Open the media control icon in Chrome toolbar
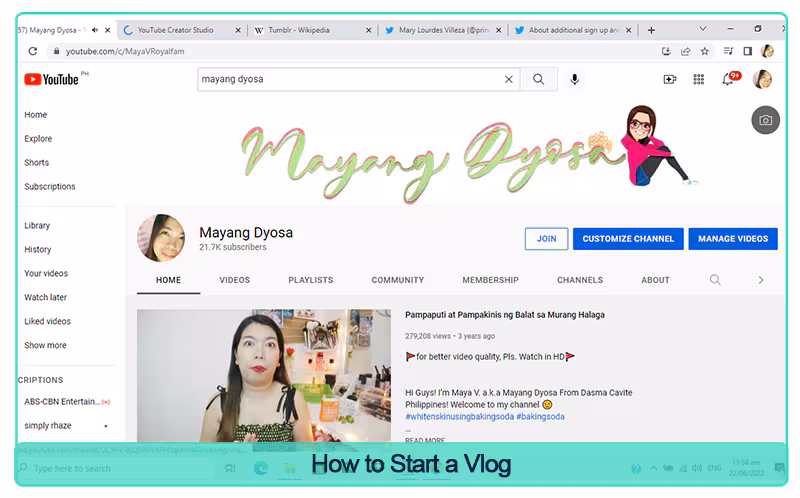 pos(729,51)
